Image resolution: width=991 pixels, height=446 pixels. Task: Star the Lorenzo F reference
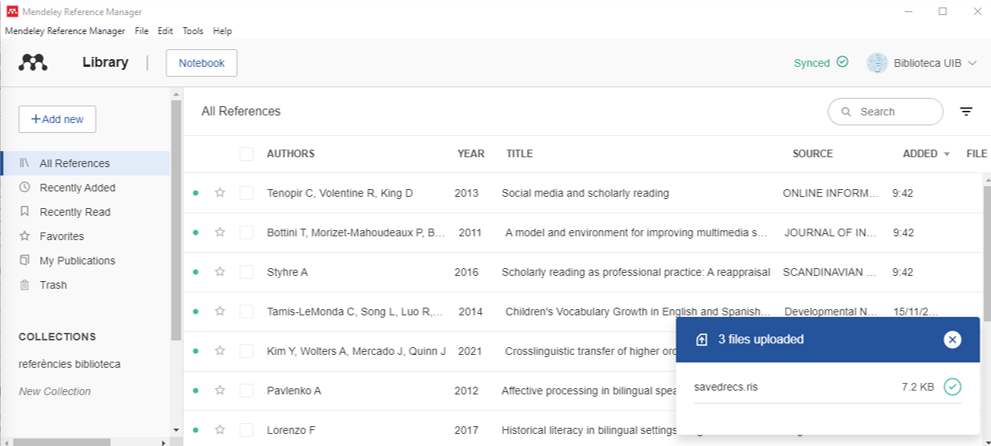(x=220, y=430)
